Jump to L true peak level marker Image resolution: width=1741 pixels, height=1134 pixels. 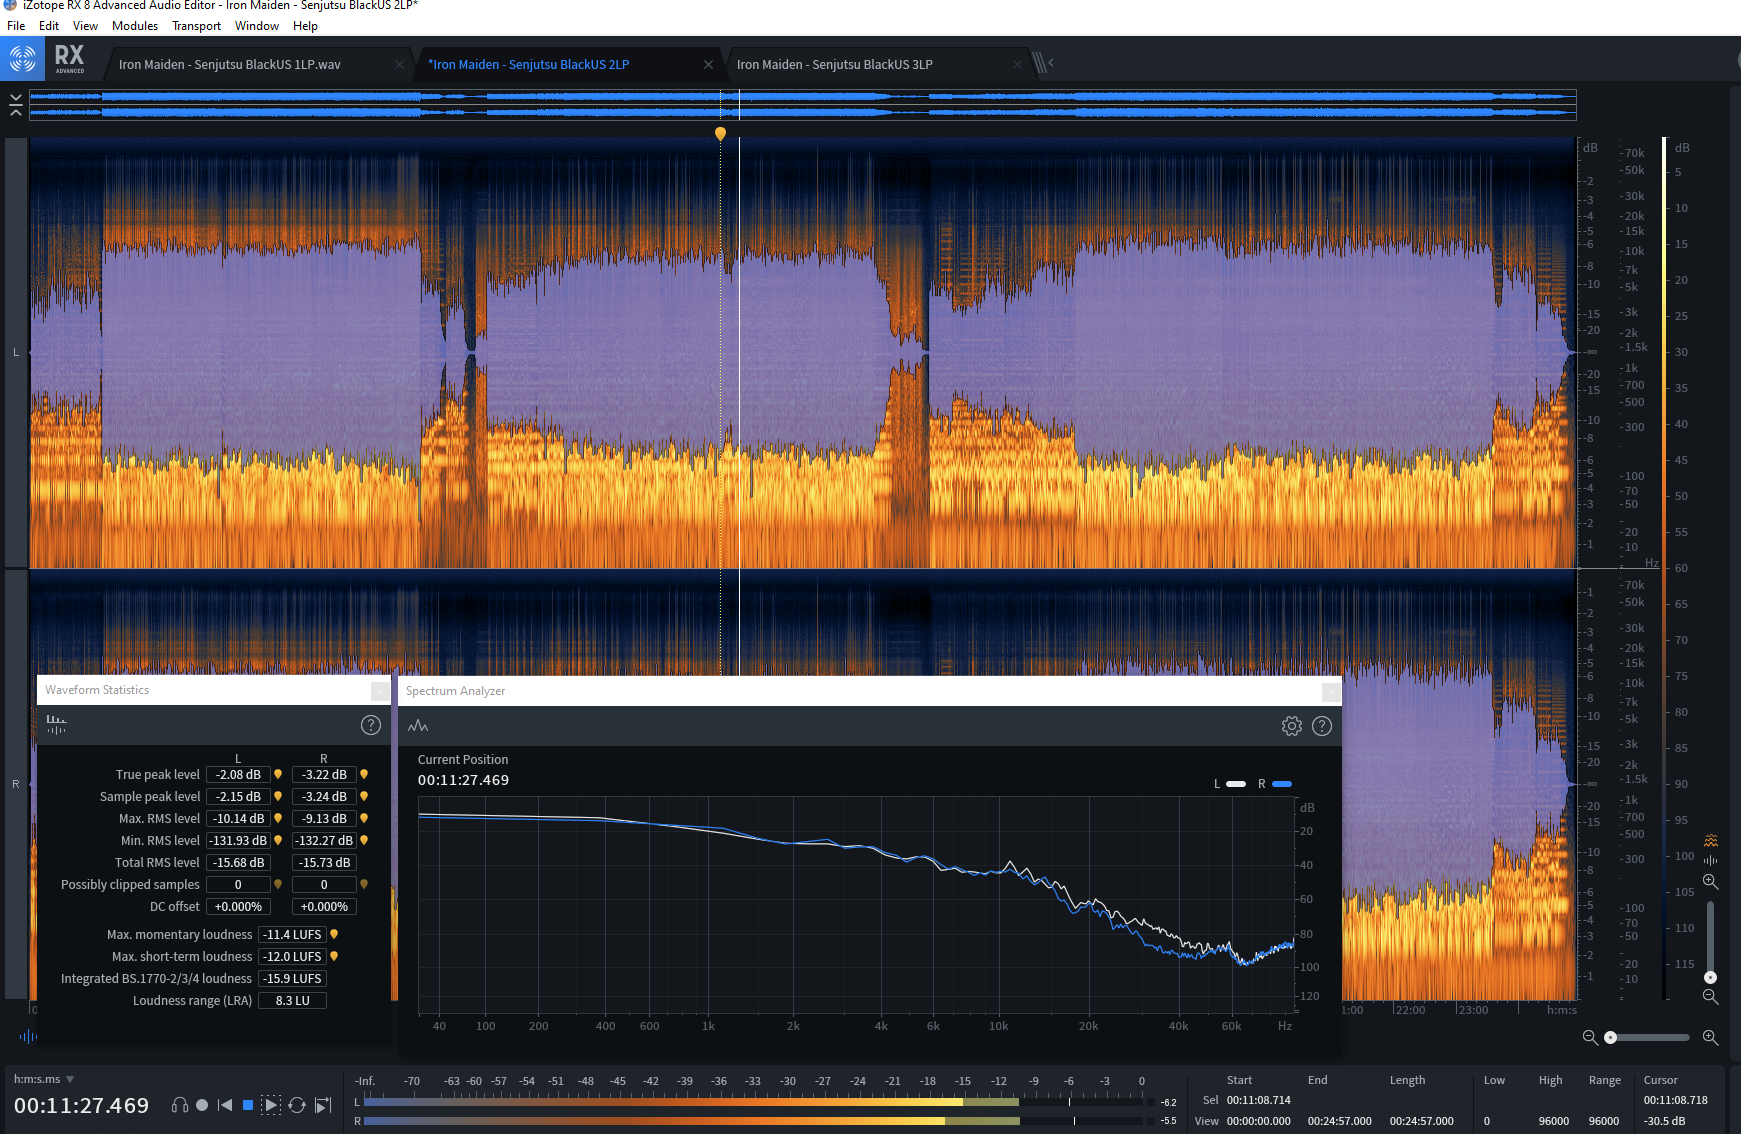tap(278, 774)
